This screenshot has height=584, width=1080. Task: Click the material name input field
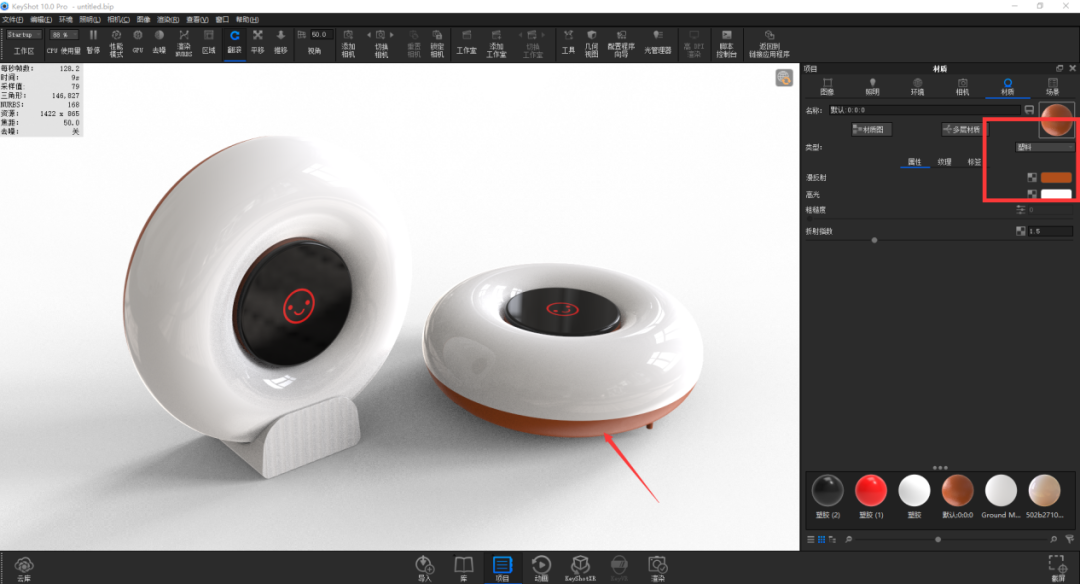point(924,110)
